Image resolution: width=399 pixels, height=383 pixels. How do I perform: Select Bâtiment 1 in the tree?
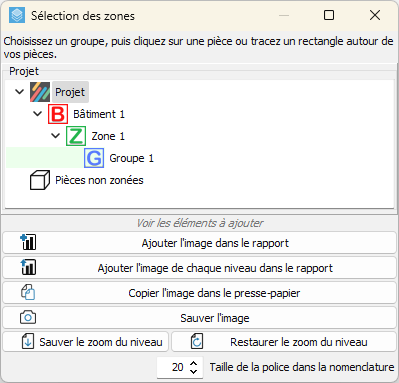99,114
